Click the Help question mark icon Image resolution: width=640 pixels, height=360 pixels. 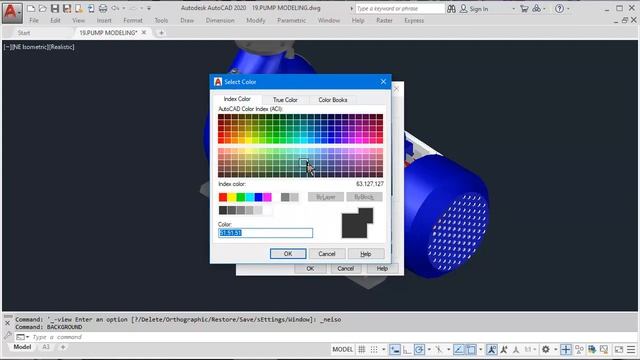(x=559, y=9)
